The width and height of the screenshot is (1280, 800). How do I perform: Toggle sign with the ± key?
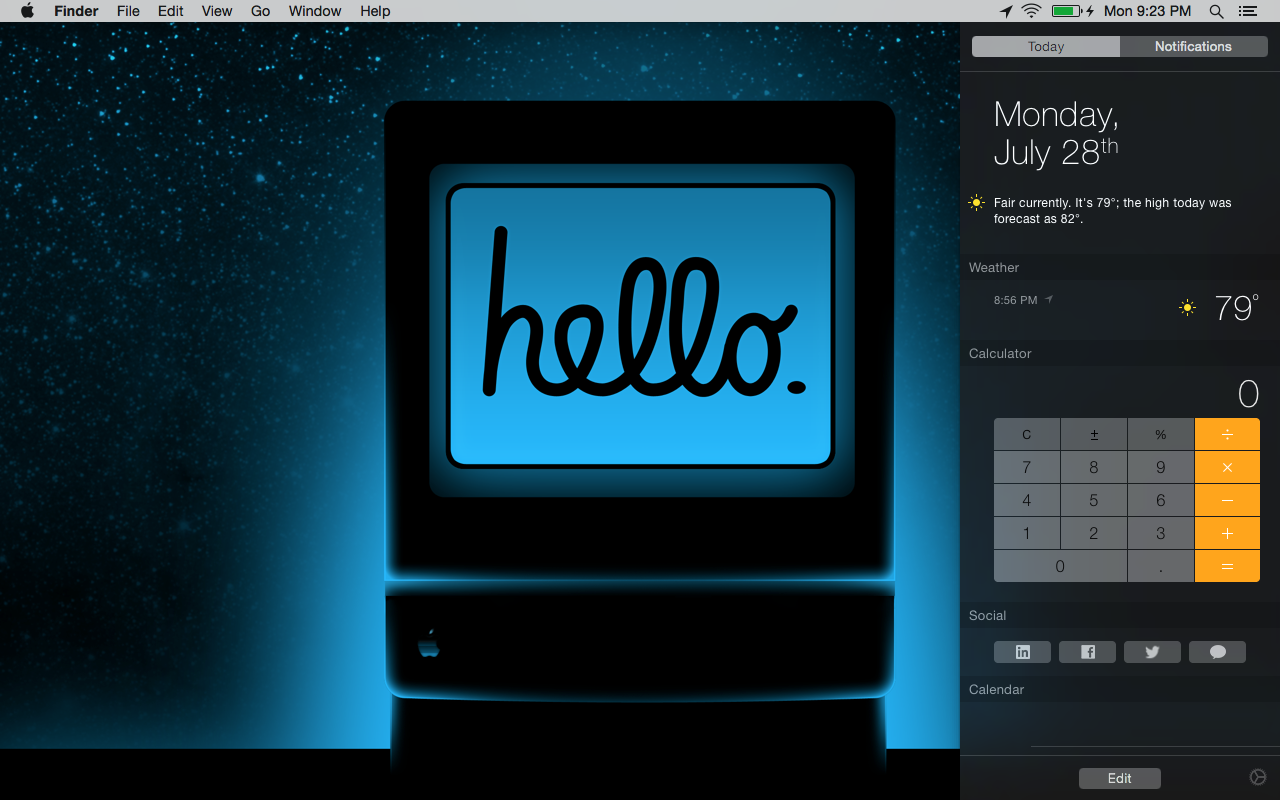tap(1094, 434)
